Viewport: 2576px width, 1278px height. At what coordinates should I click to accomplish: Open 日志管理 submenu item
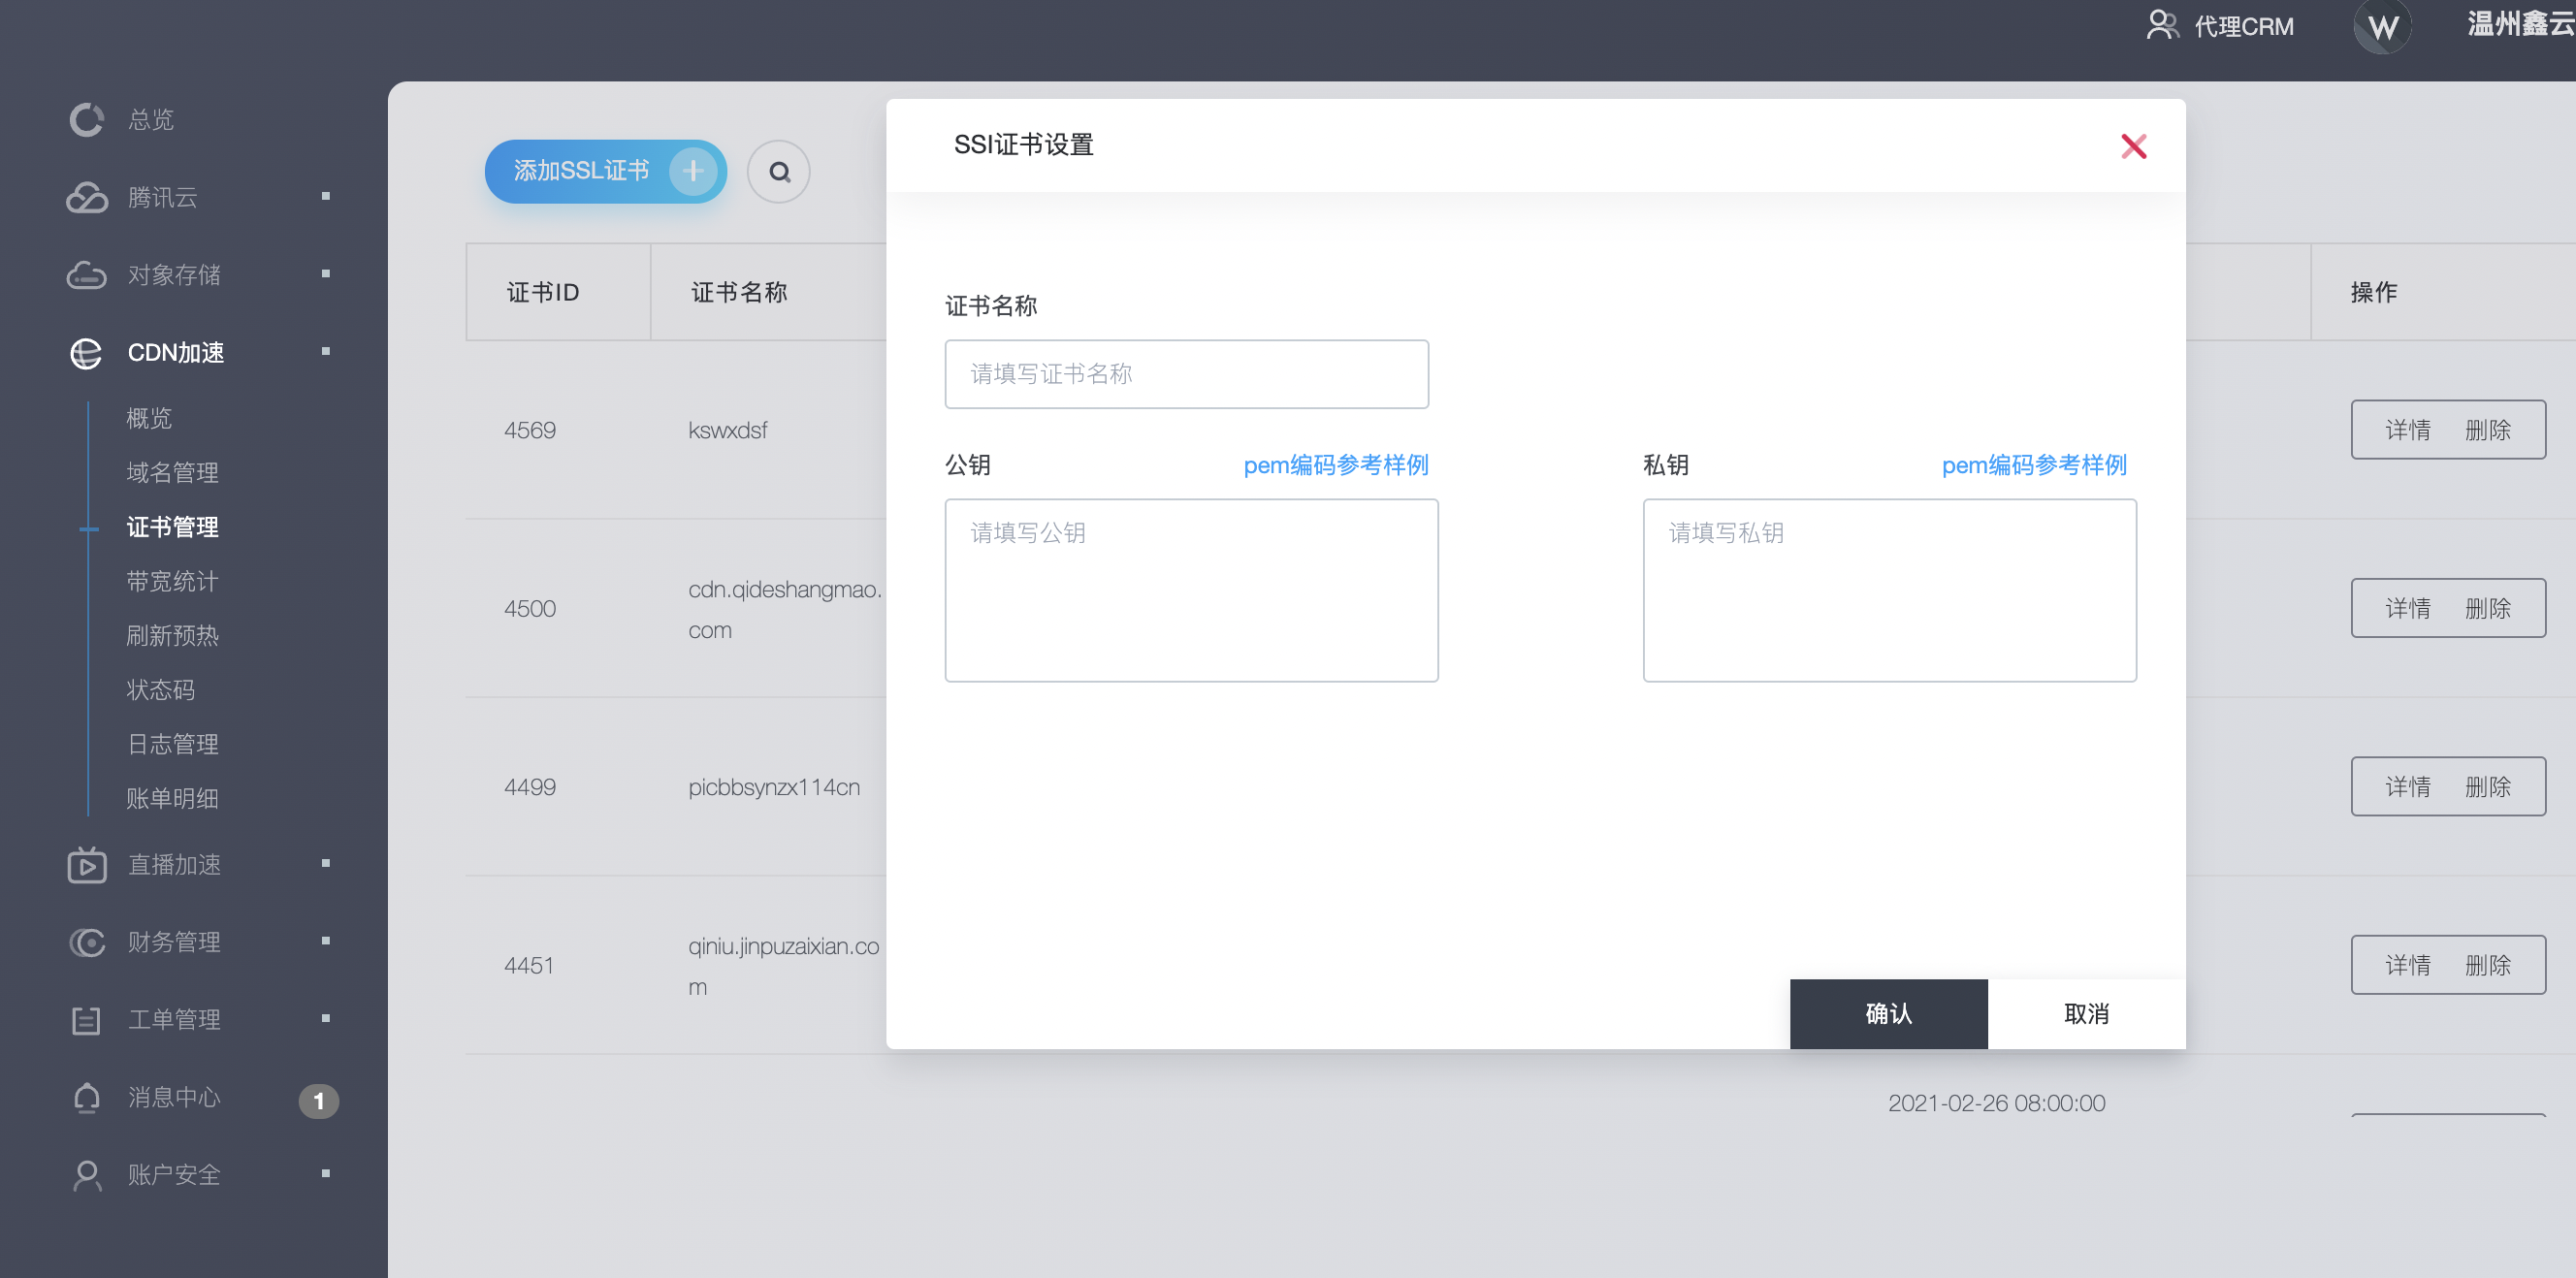tap(172, 744)
